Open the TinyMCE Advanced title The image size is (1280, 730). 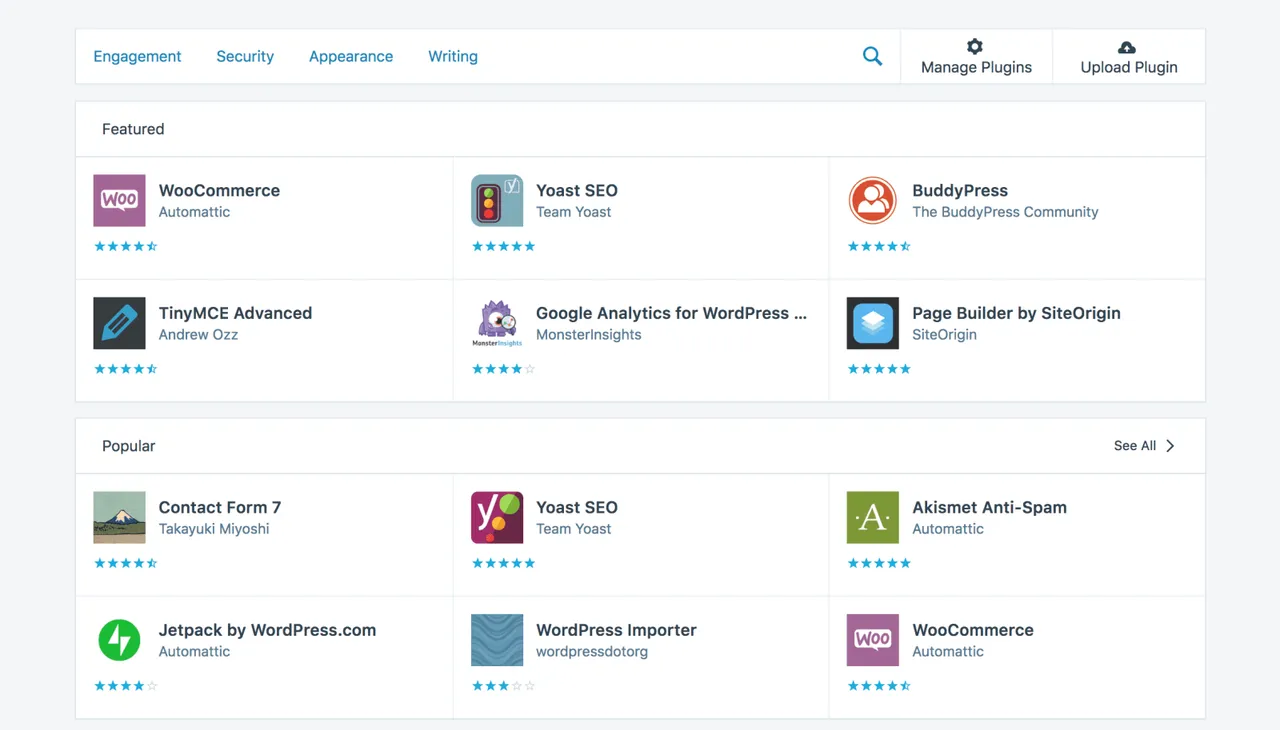235,313
